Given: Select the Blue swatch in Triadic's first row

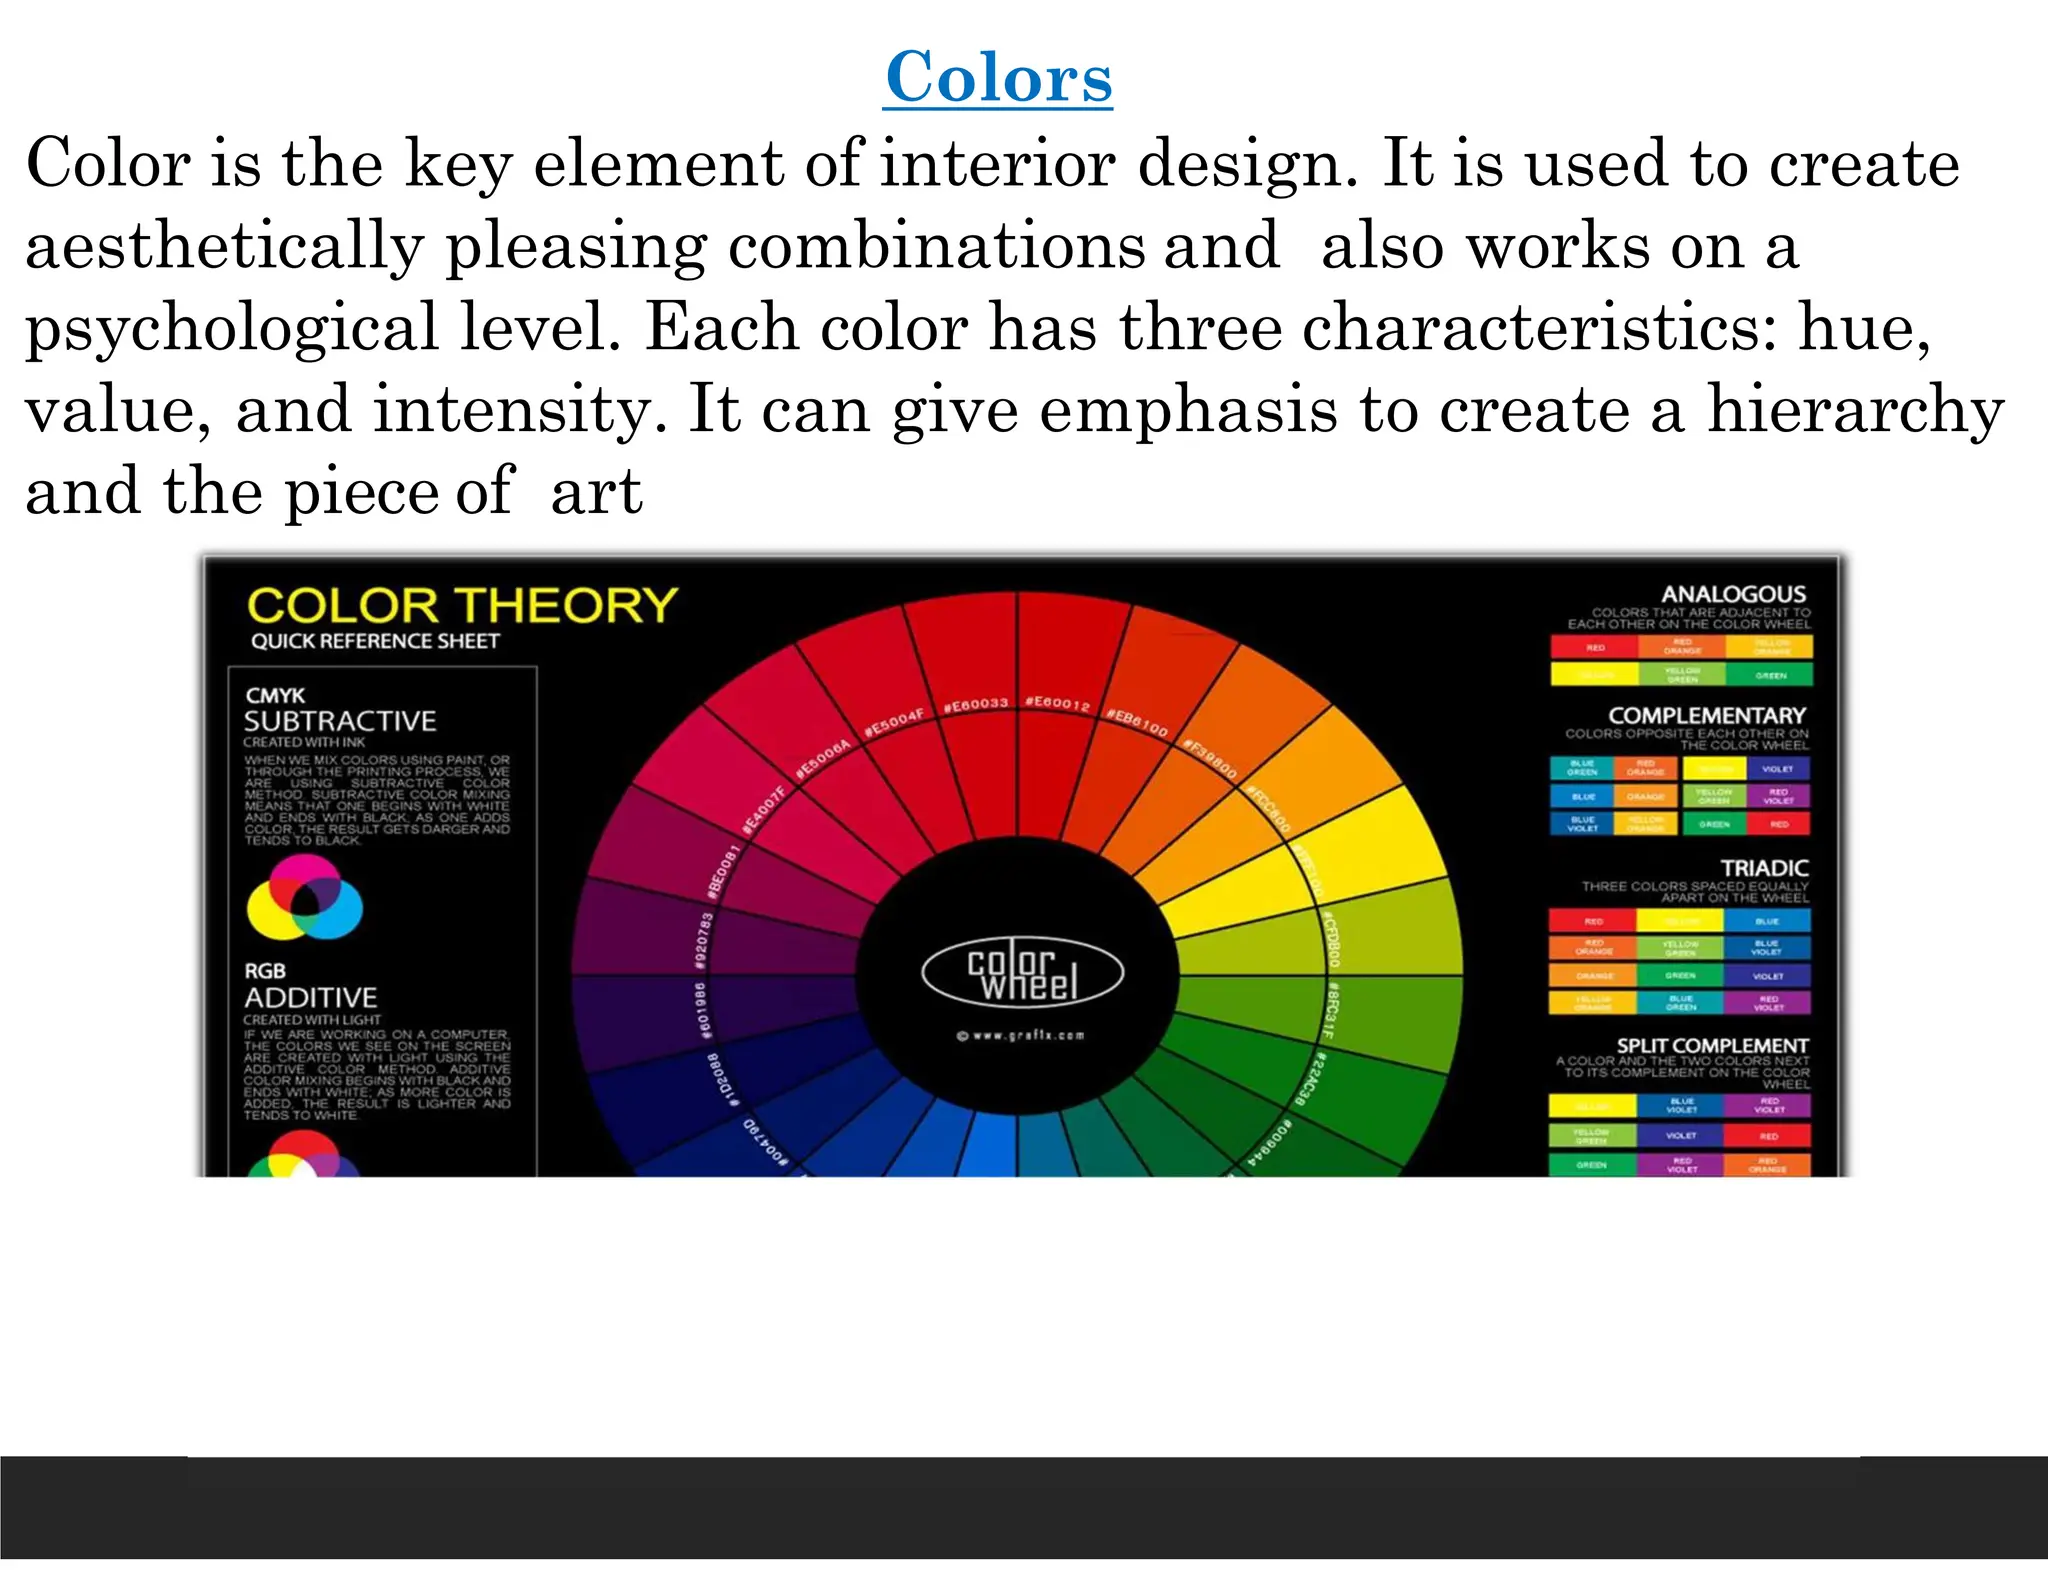Looking at the screenshot, I should point(1767,920).
